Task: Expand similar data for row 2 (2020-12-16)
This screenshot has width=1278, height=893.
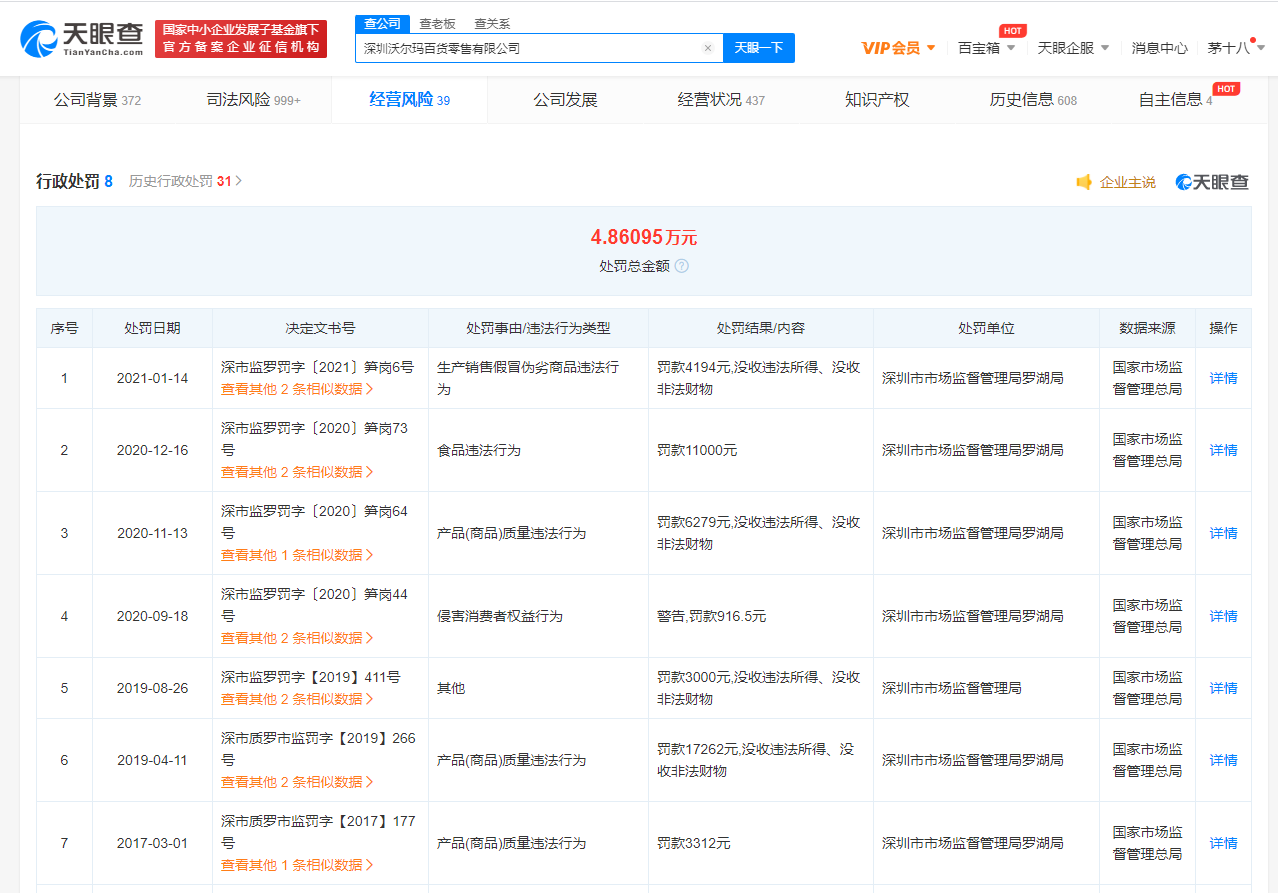Action: tap(297, 472)
